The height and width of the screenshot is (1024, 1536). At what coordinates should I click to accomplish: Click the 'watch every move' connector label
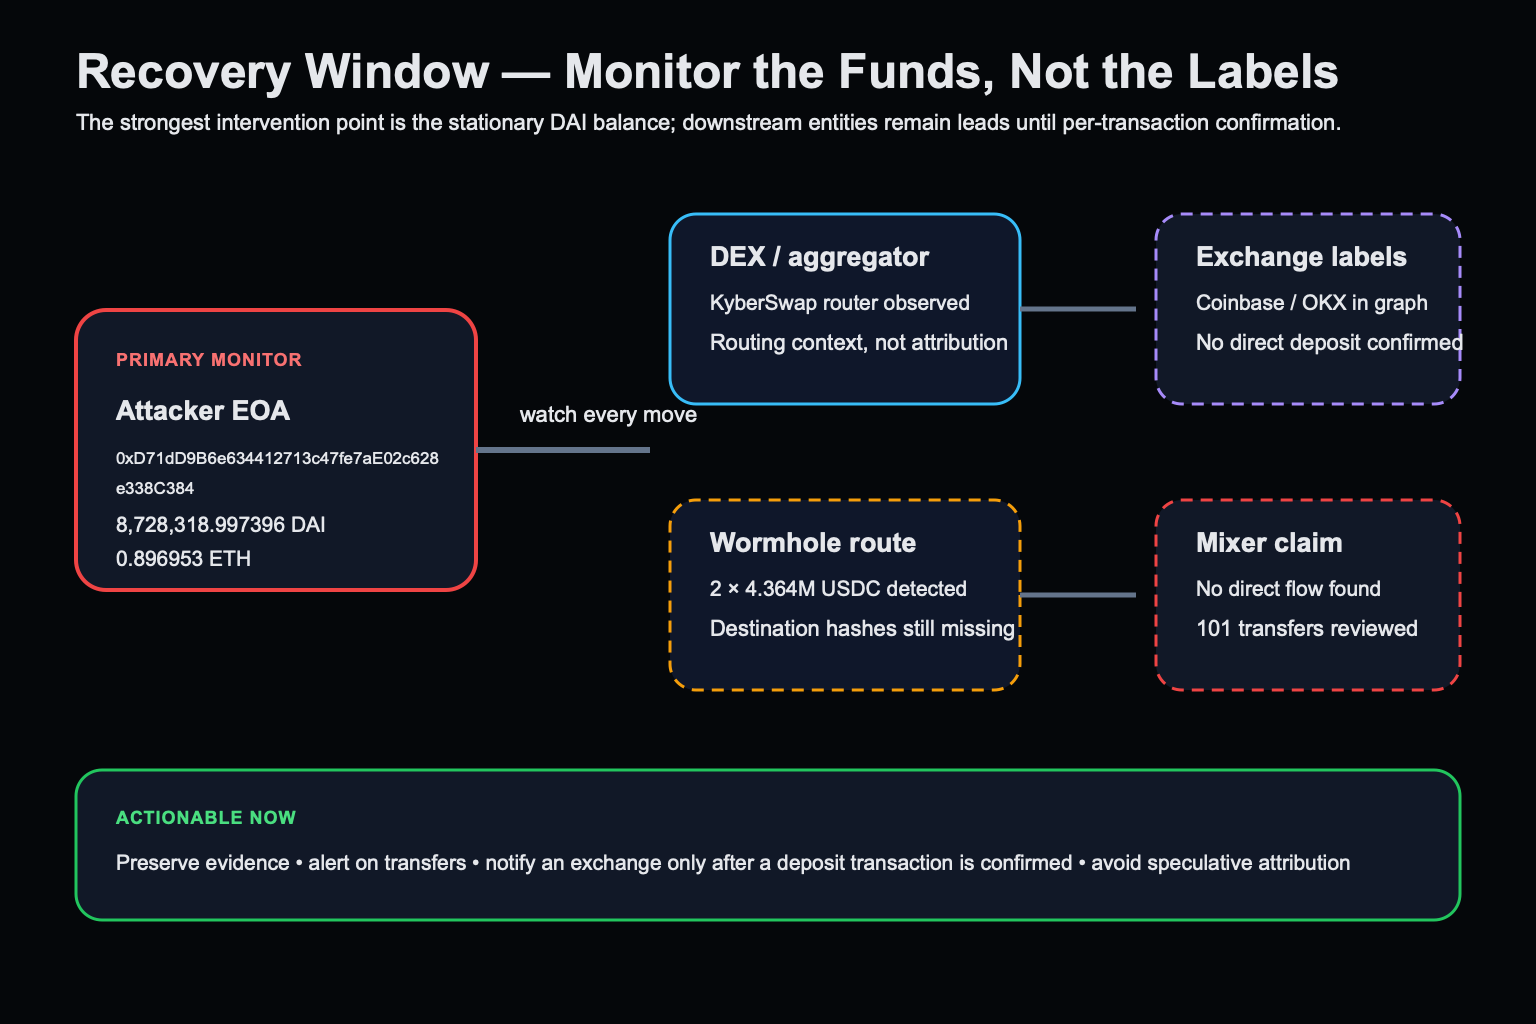point(608,415)
